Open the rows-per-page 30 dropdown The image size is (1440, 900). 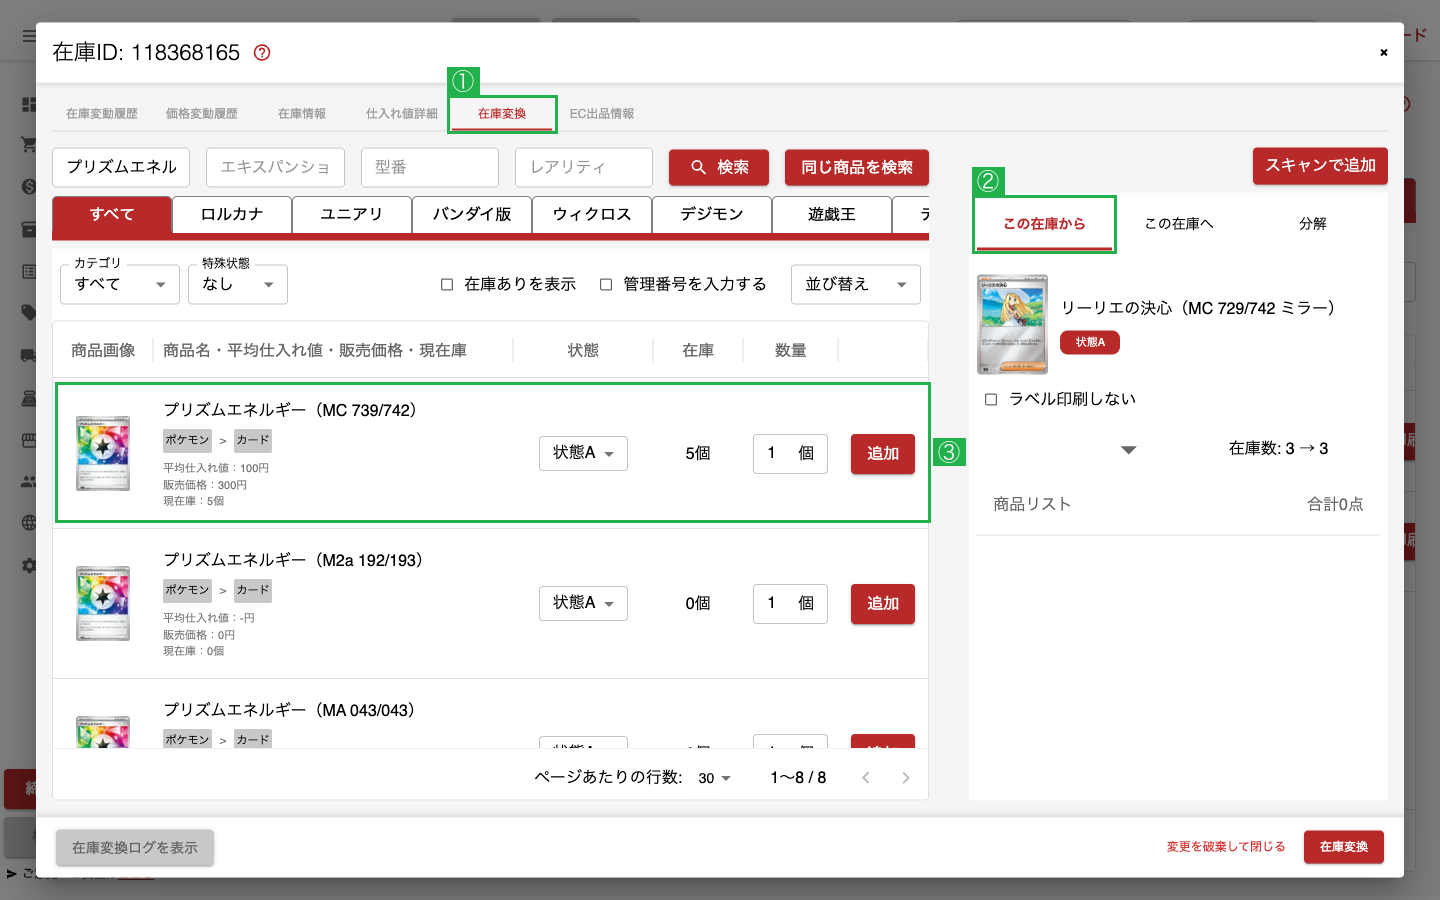(715, 778)
